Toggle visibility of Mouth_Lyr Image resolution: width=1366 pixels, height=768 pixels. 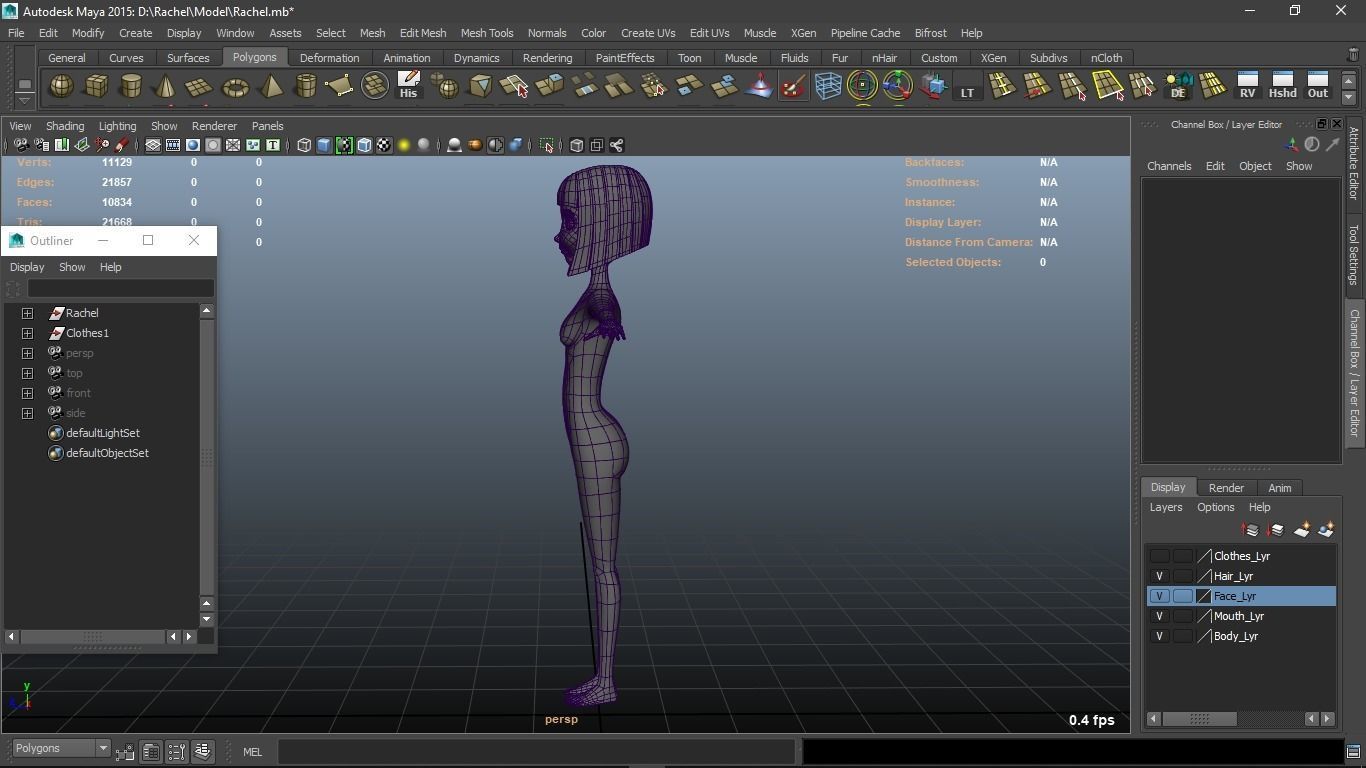(1159, 616)
